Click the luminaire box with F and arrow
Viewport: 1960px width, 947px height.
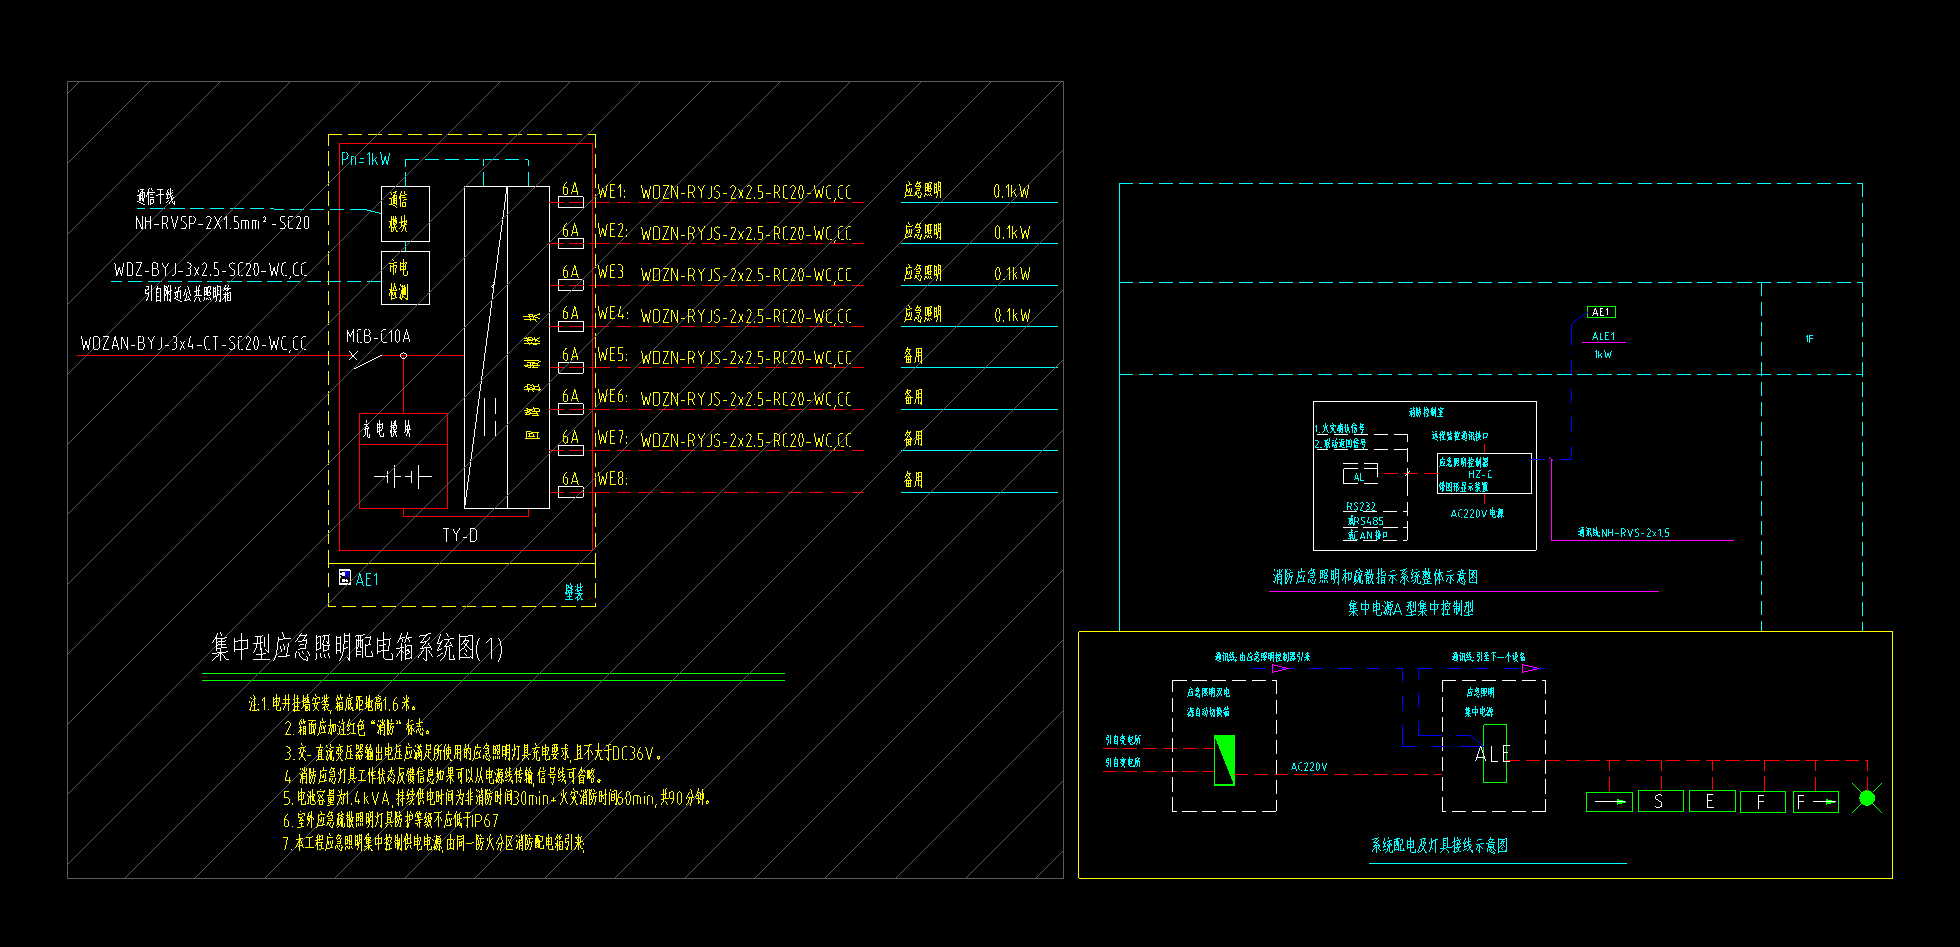1816,802
